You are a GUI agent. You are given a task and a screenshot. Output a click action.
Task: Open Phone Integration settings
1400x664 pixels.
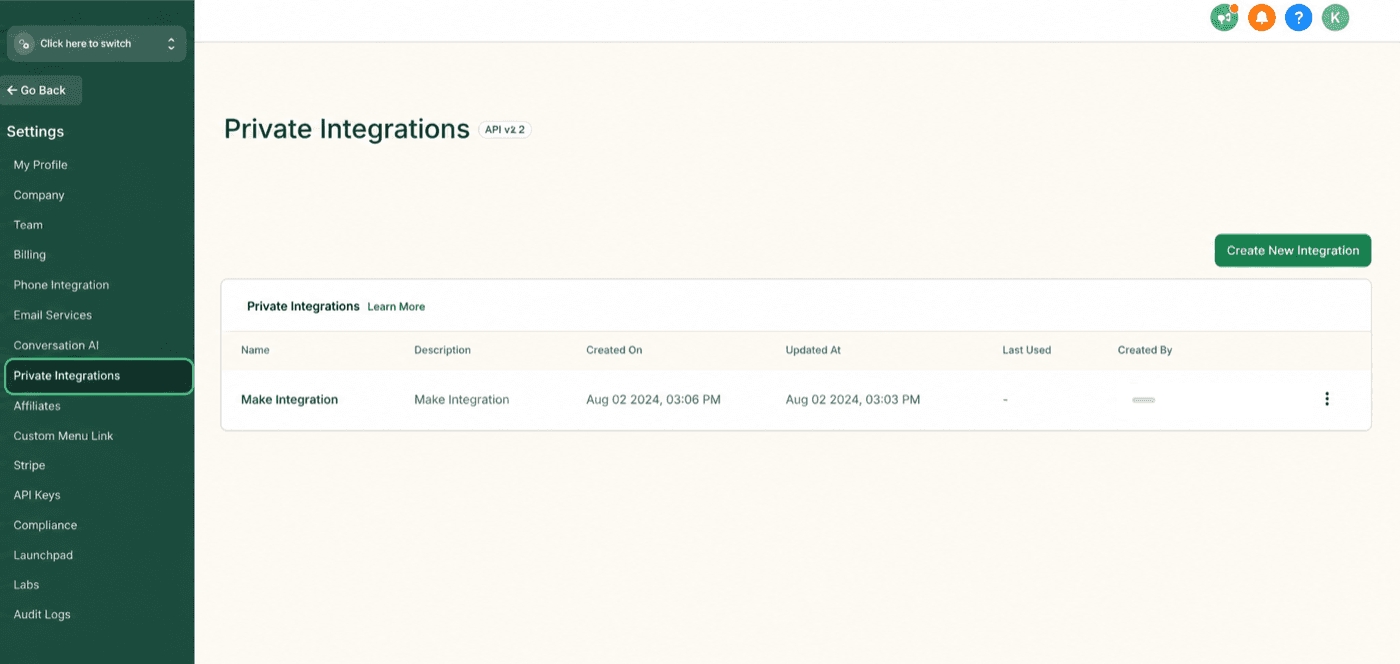[x=61, y=285]
